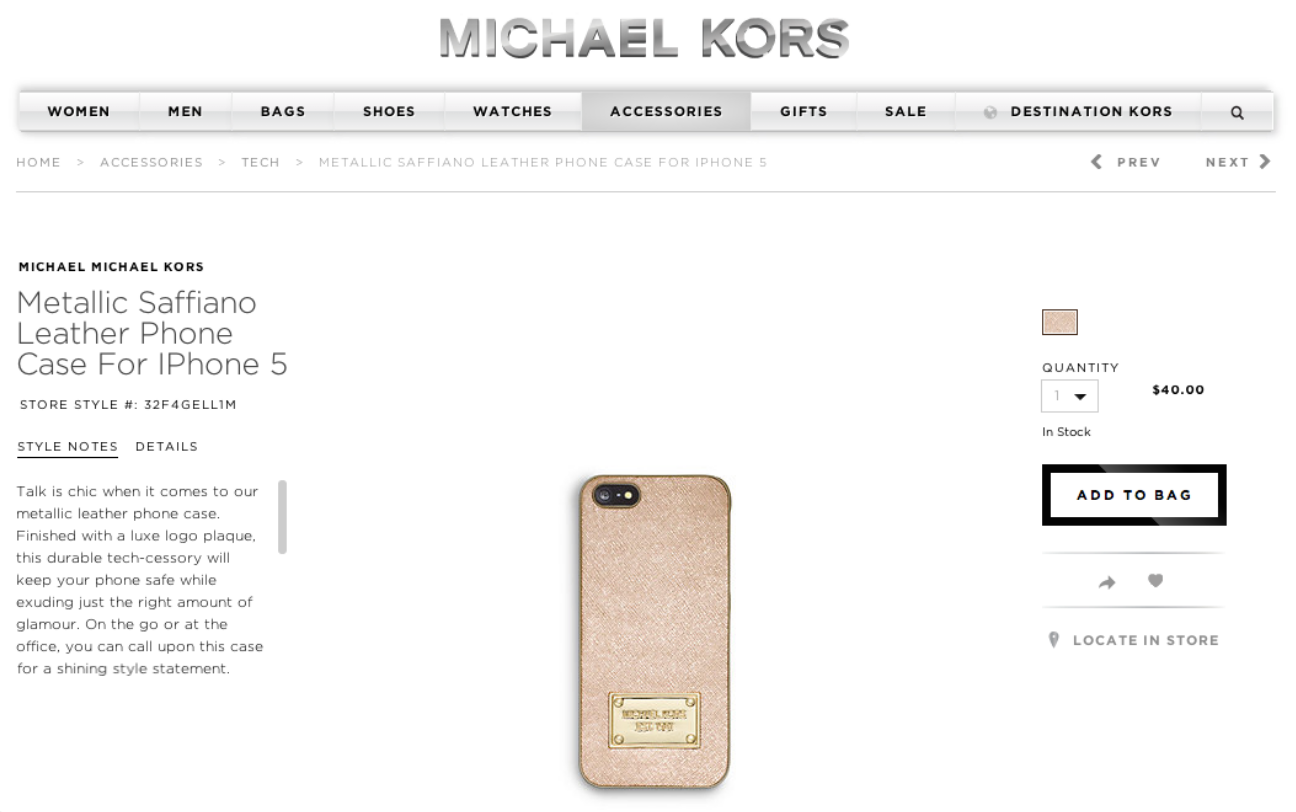Click the Locate in Store pin icon
1296x812 pixels.
coord(1053,640)
